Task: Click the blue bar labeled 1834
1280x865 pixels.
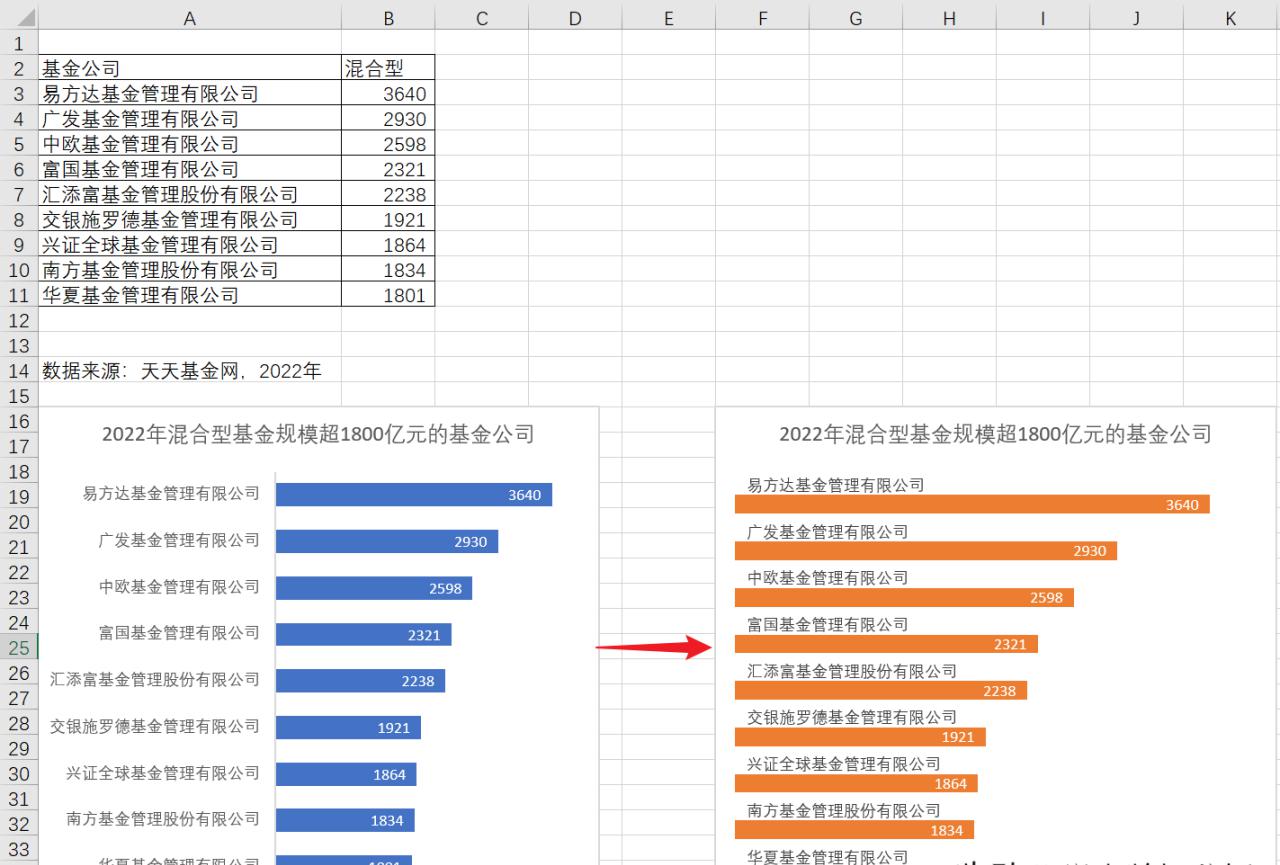Action: coord(345,820)
